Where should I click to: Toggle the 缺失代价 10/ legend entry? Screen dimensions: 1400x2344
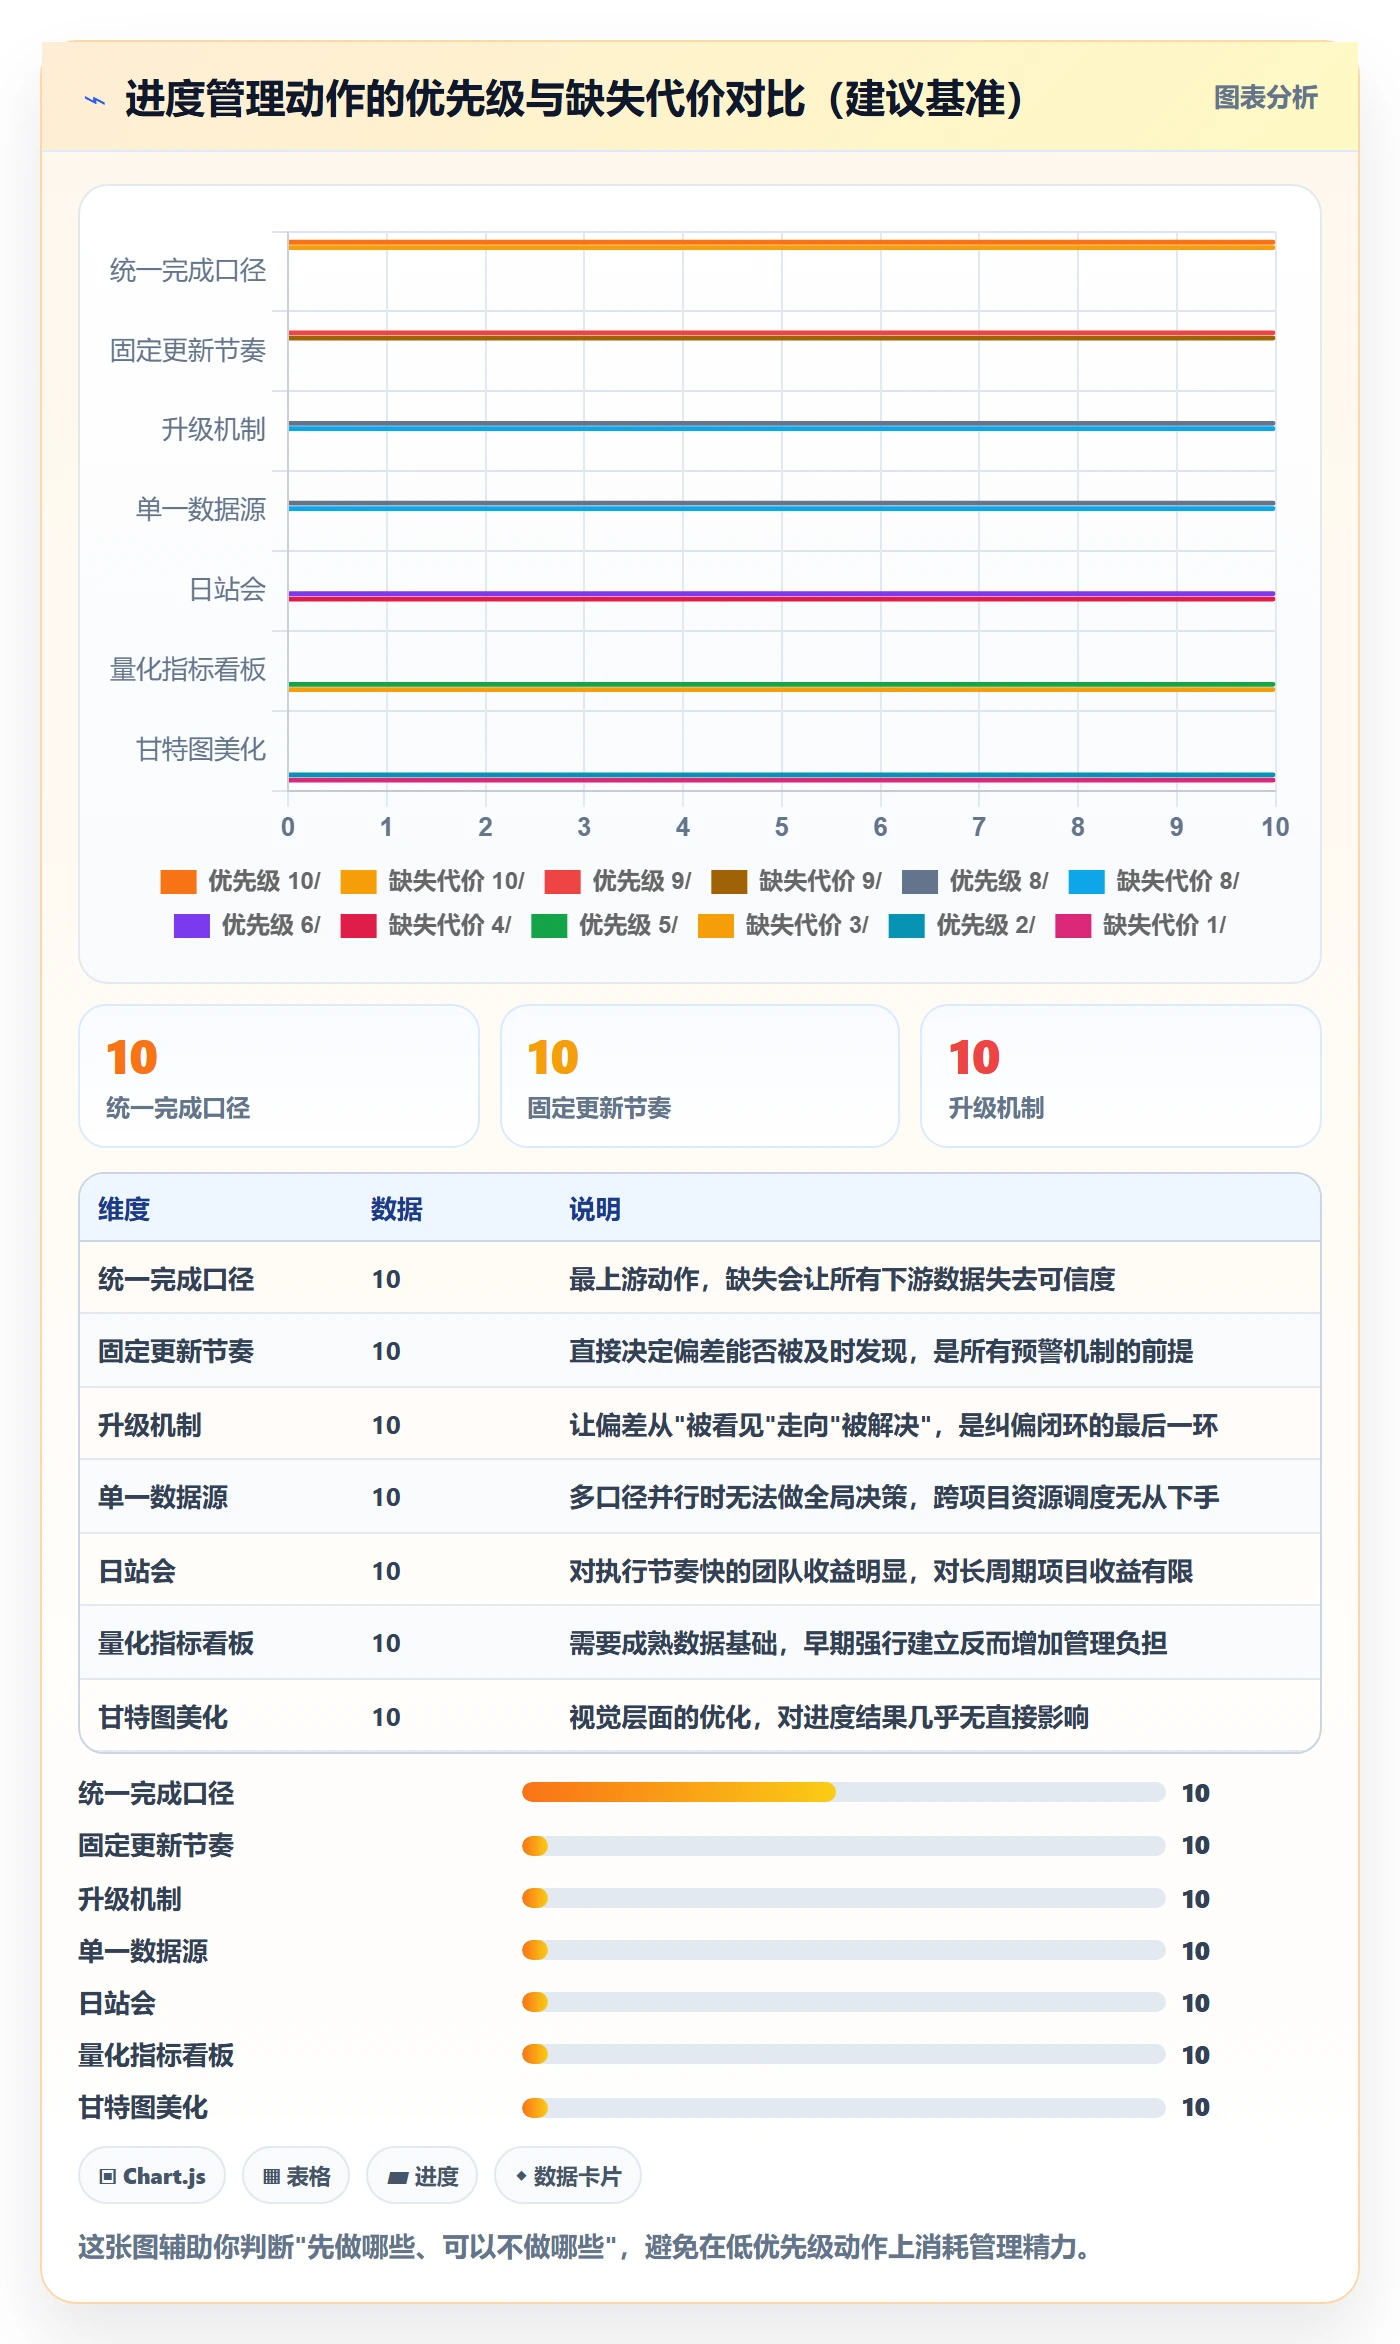(x=432, y=881)
